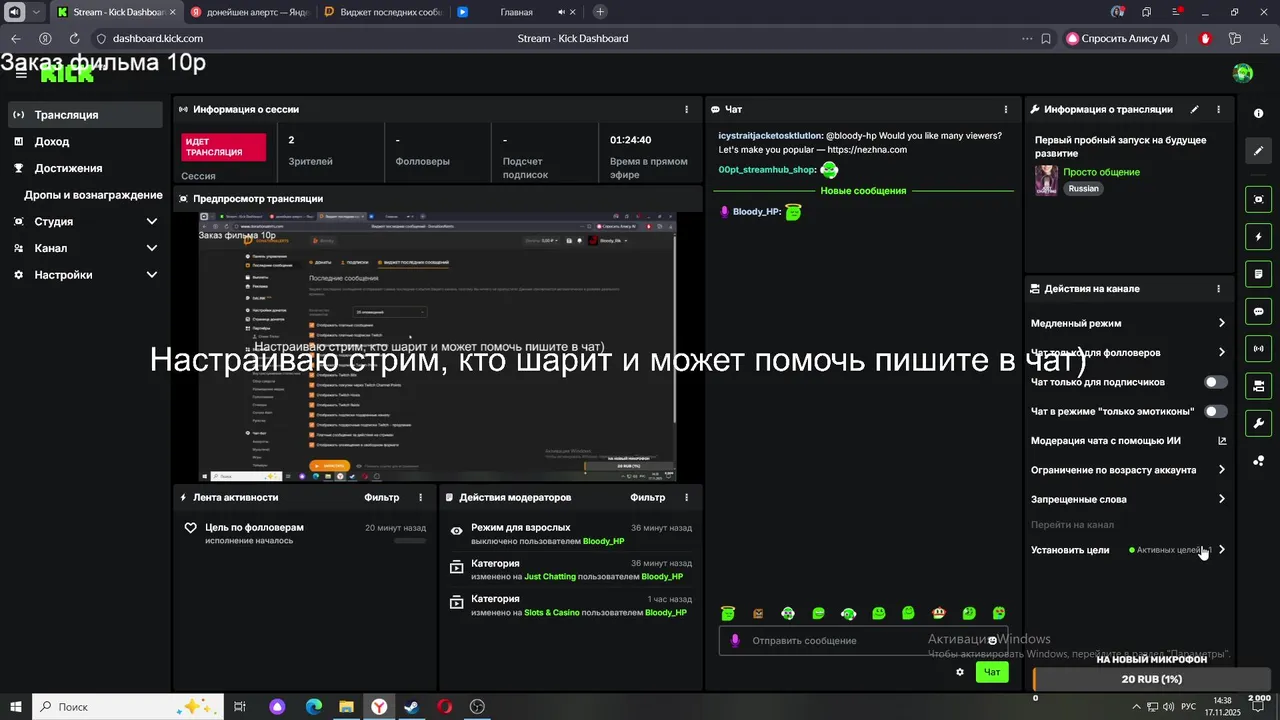Click the follower goal progress bar in the activity feed
The height and width of the screenshot is (720, 1280).
tap(410, 541)
